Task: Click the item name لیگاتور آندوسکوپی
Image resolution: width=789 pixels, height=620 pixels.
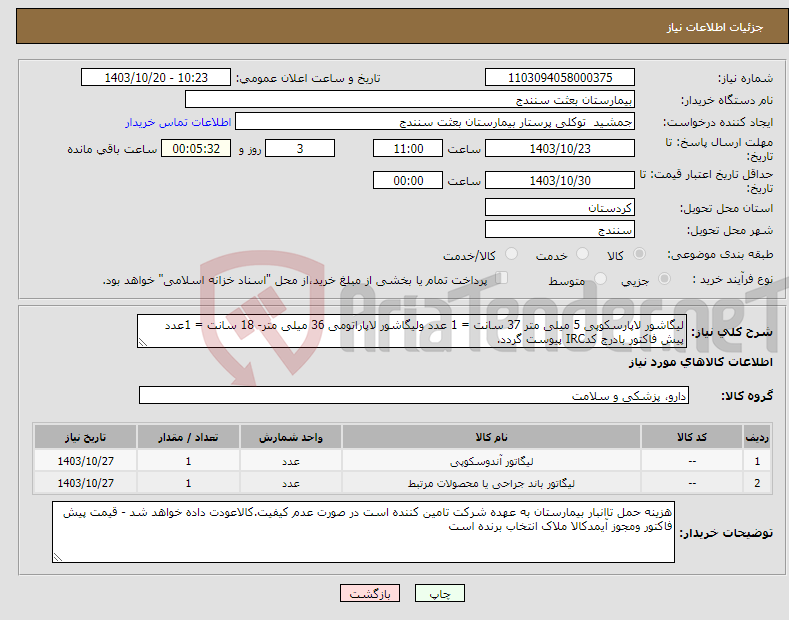Action: (x=491, y=461)
